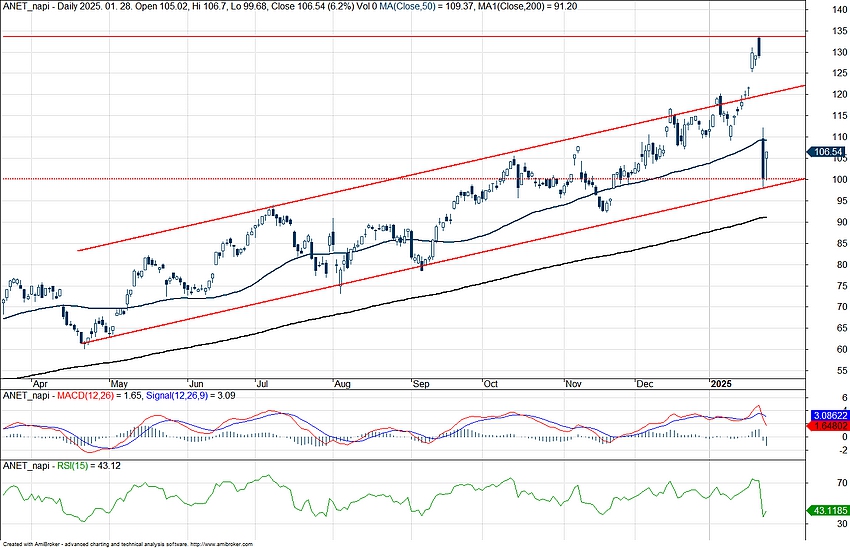
Task: Click the 'RSI(15) = 43.12' label
Action: coord(89,466)
